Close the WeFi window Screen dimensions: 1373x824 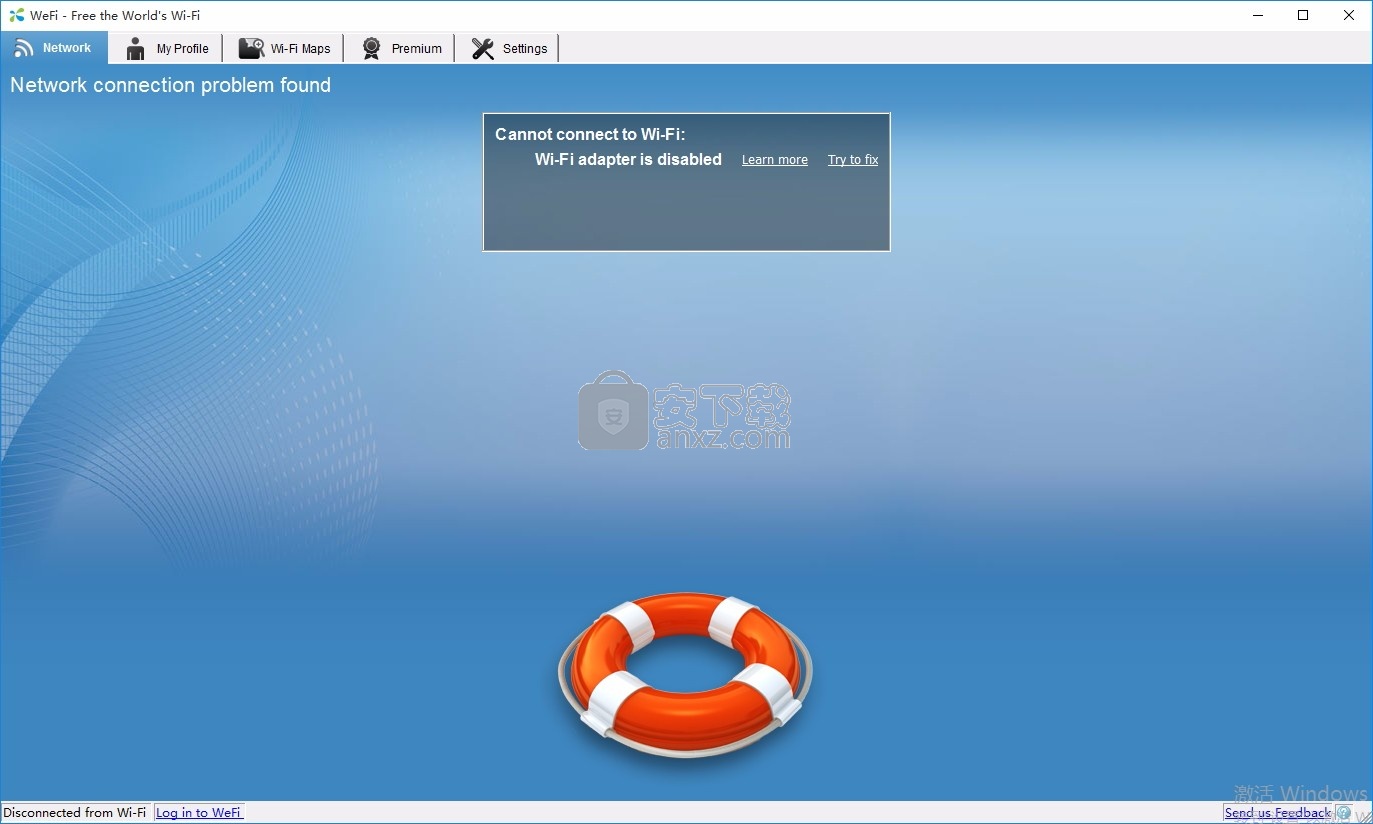[1349, 15]
